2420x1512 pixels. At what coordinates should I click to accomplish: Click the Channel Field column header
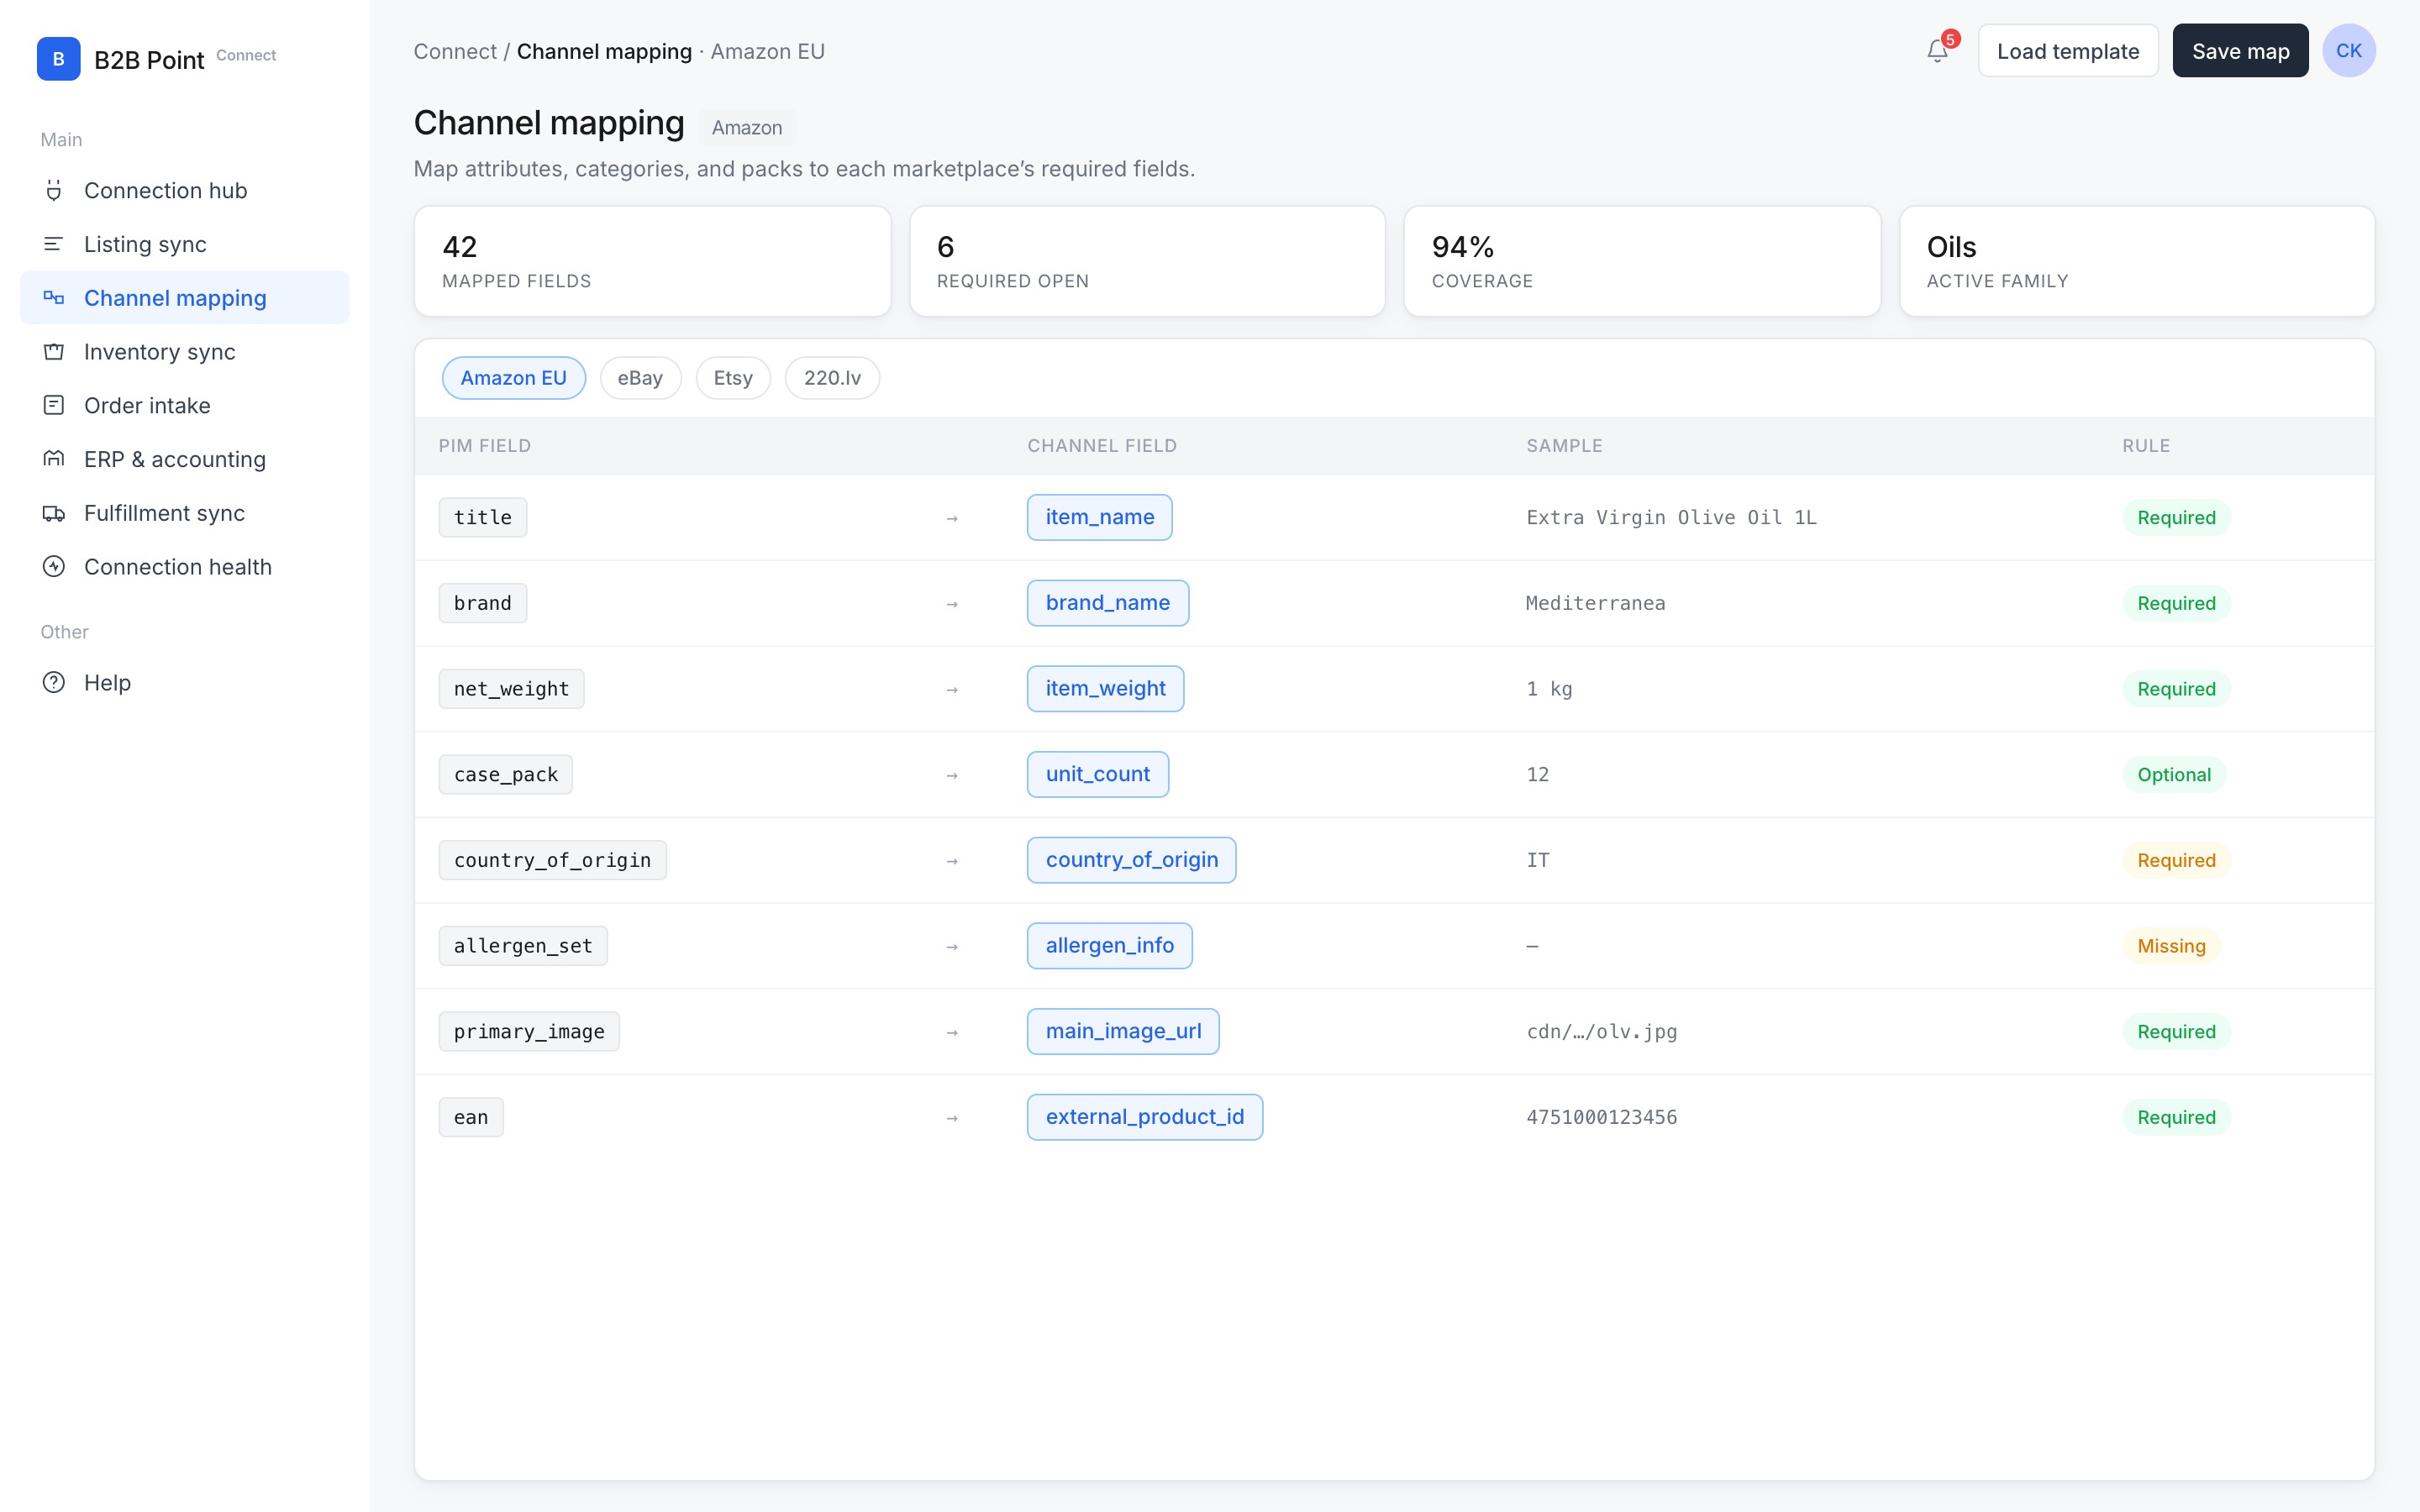[1102, 446]
